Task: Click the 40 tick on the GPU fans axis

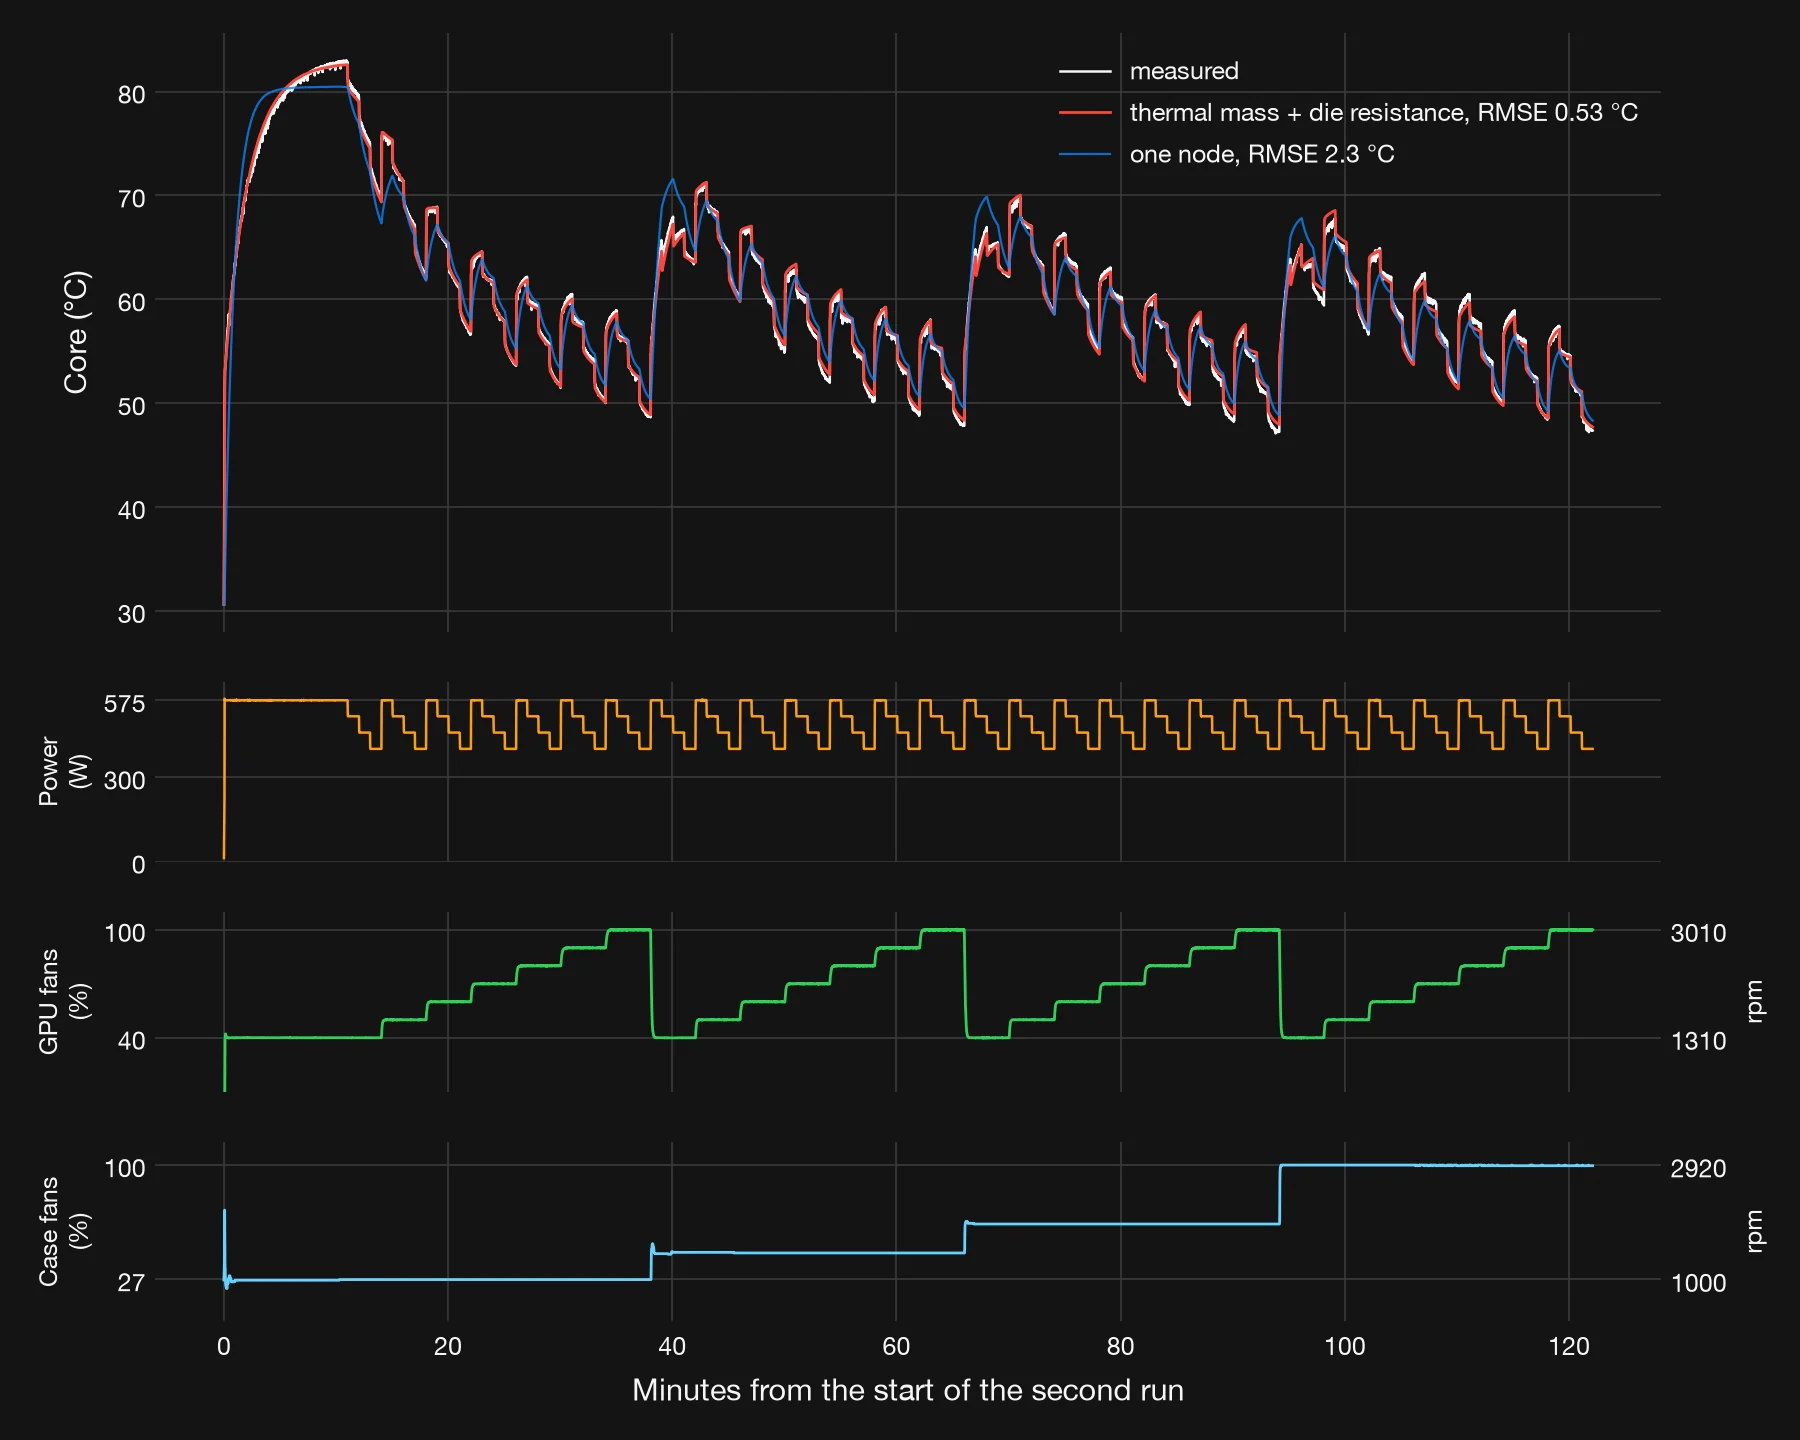Action: [131, 1041]
